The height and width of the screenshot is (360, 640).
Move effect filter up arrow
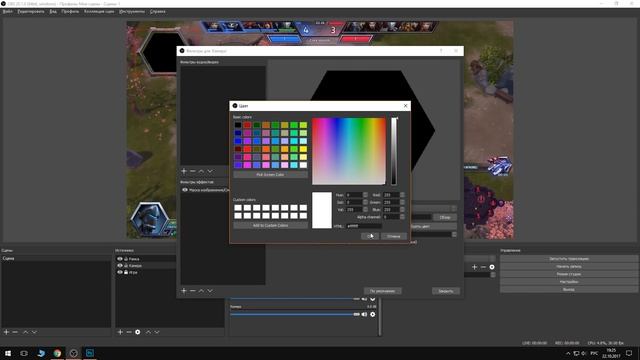tap(201, 291)
